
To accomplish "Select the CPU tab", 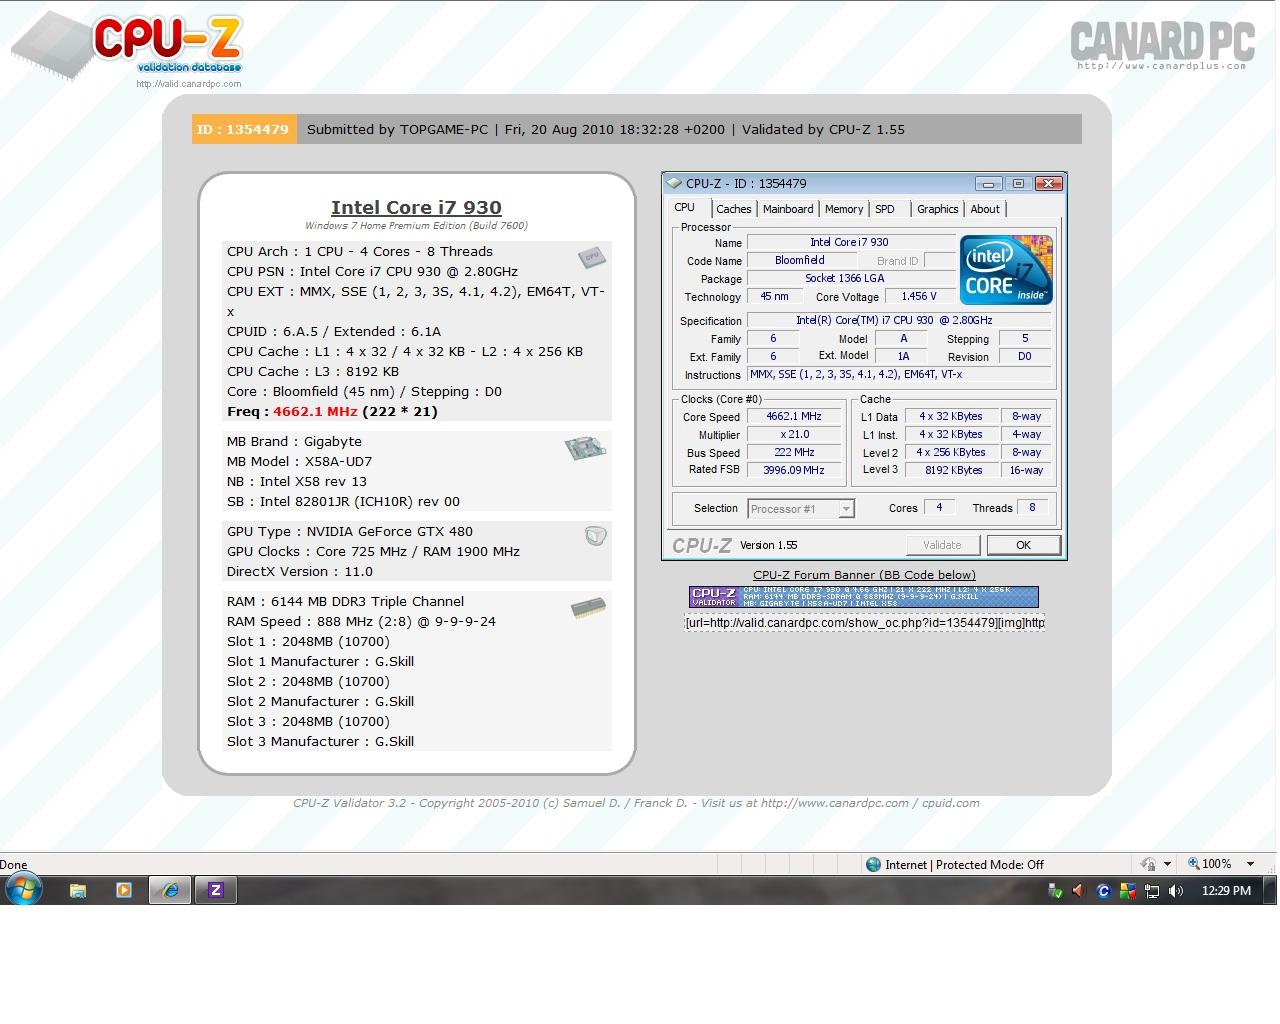I will 685,207.
